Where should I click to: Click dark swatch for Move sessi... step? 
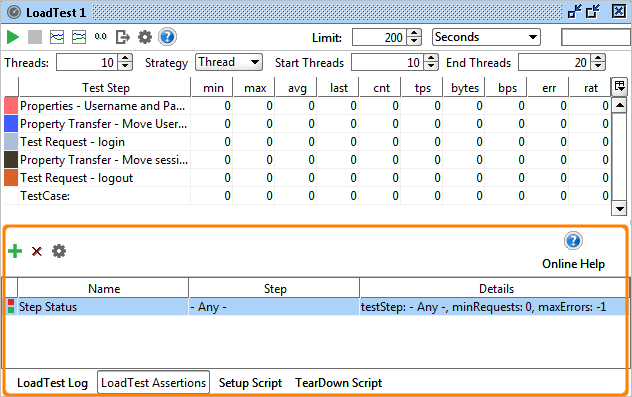11,160
